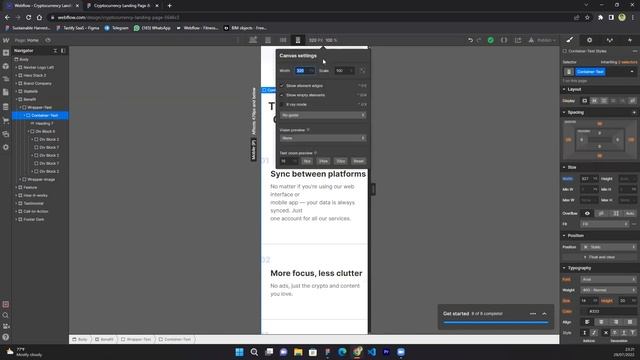The width and height of the screenshot is (640, 360).
Task: Click the Width field in Canvas settings
Action: click(304, 71)
